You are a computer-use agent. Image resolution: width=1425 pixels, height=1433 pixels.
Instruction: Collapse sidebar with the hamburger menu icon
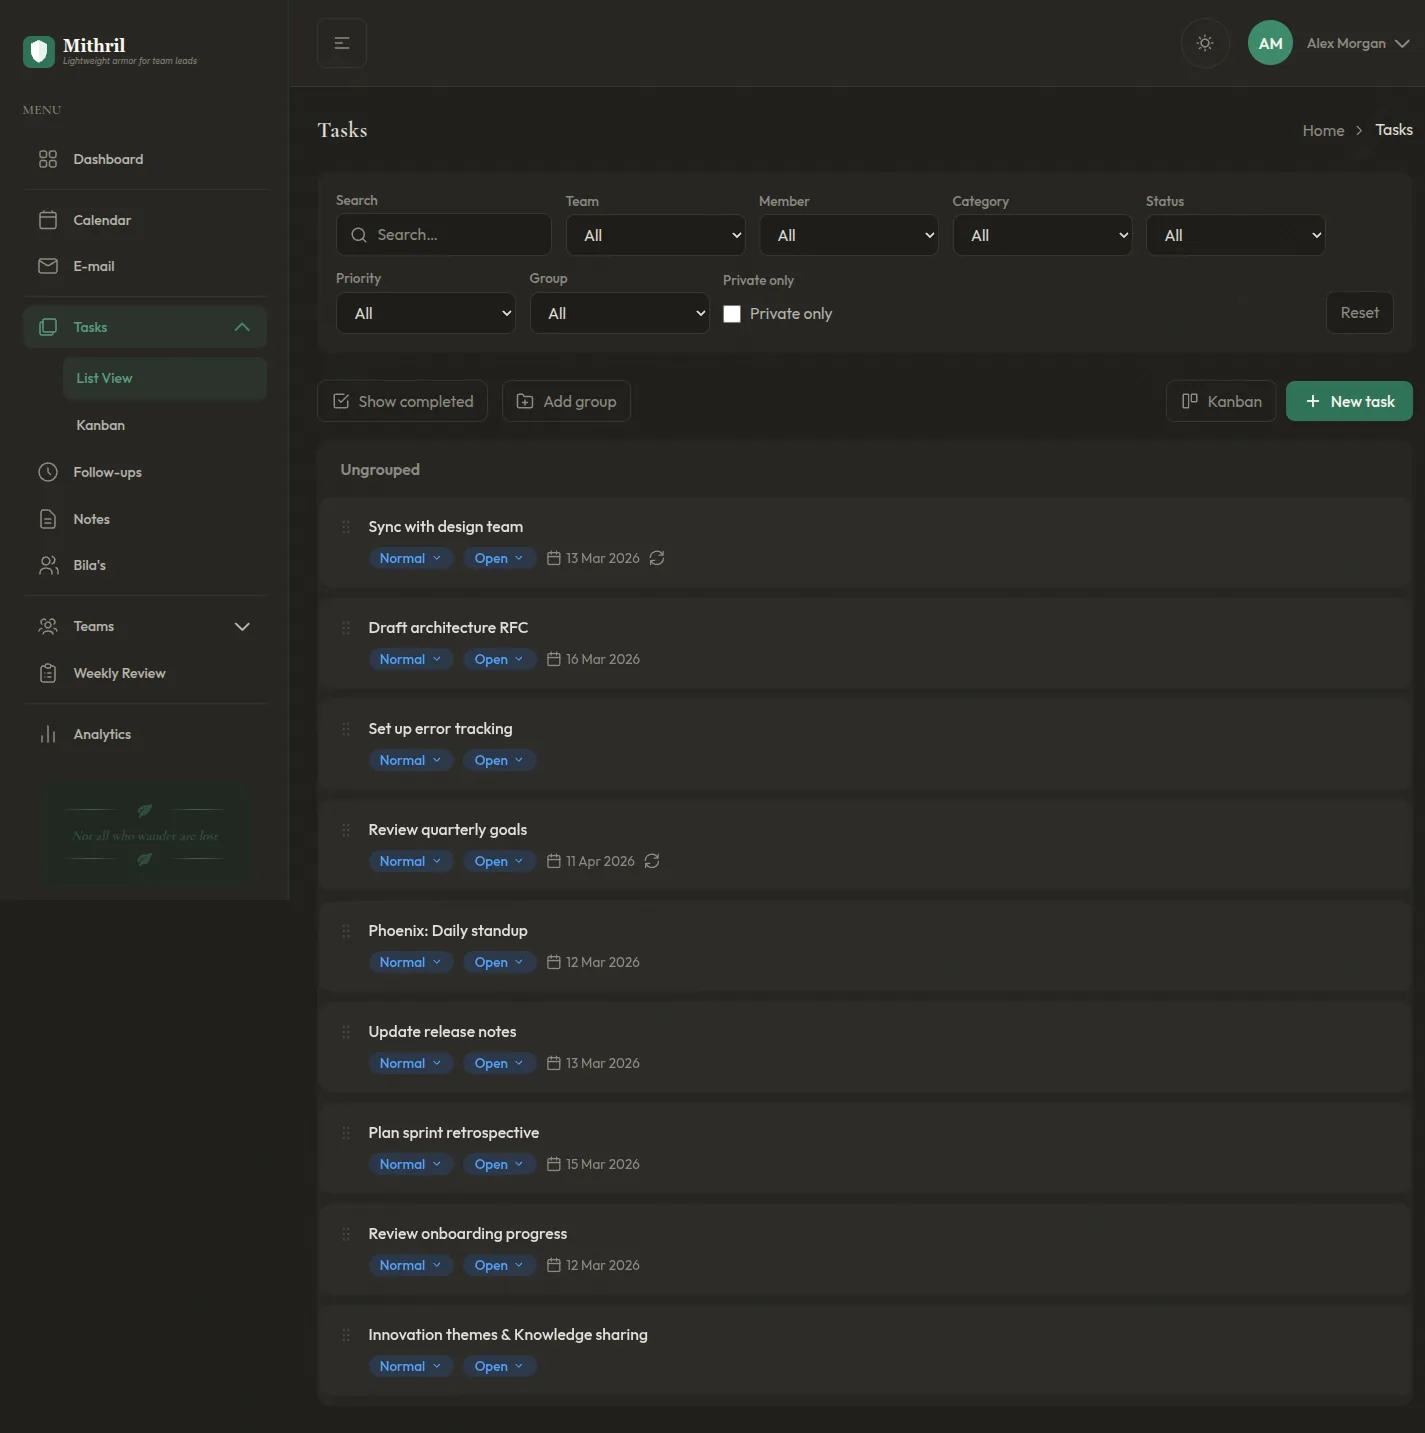342,43
